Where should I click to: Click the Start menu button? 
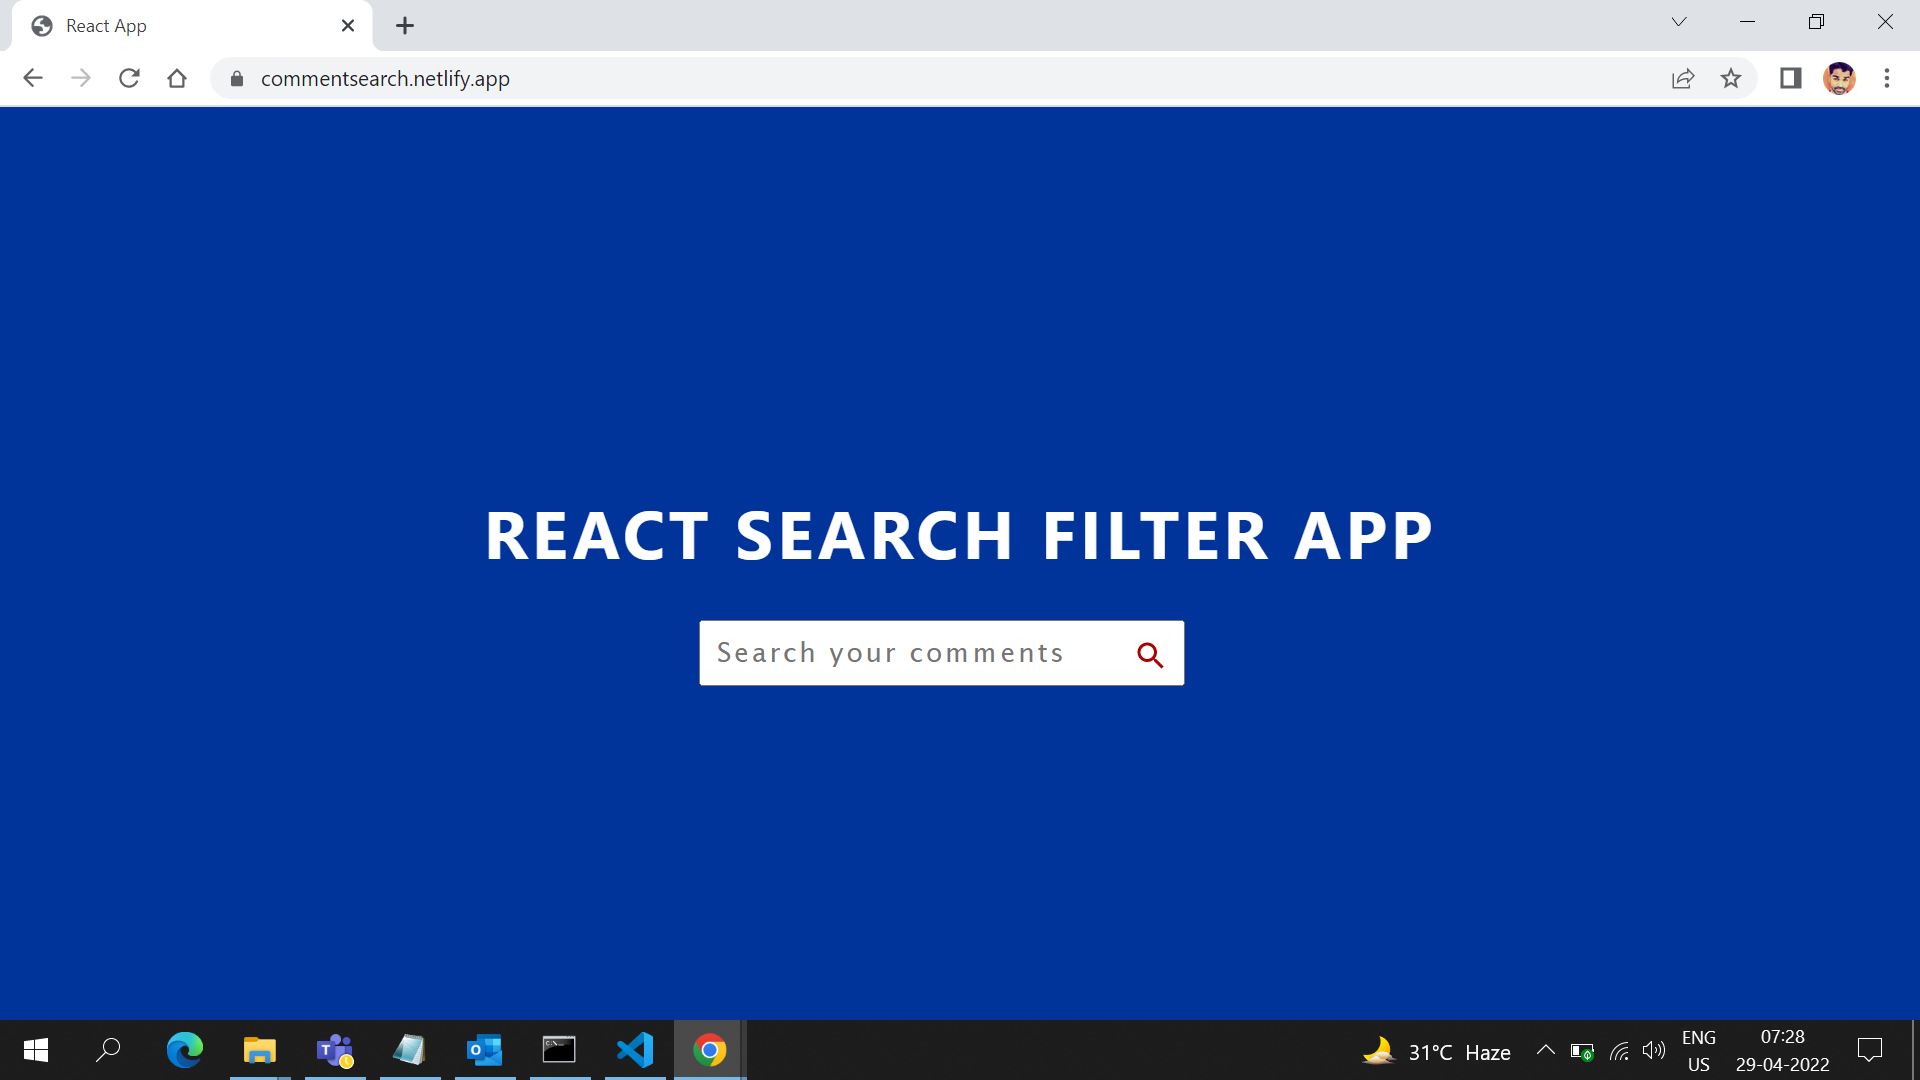click(x=35, y=1050)
